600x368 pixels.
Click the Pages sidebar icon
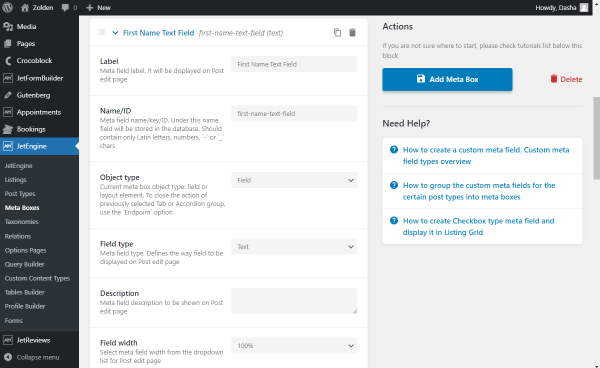click(8, 44)
